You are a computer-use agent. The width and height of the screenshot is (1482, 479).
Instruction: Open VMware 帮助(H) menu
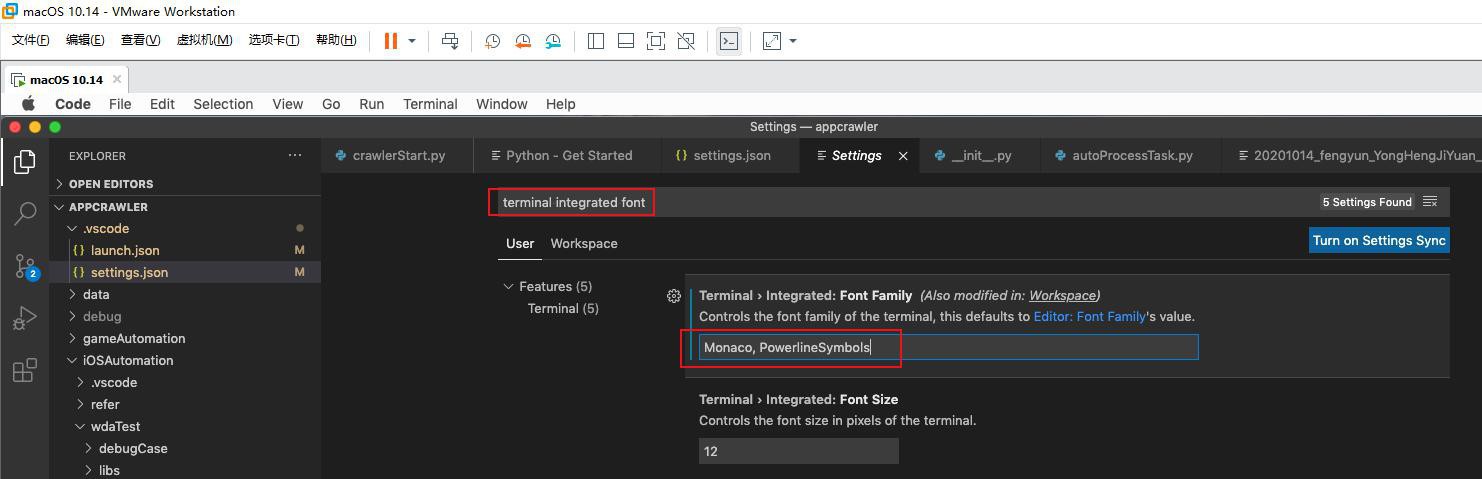point(335,40)
